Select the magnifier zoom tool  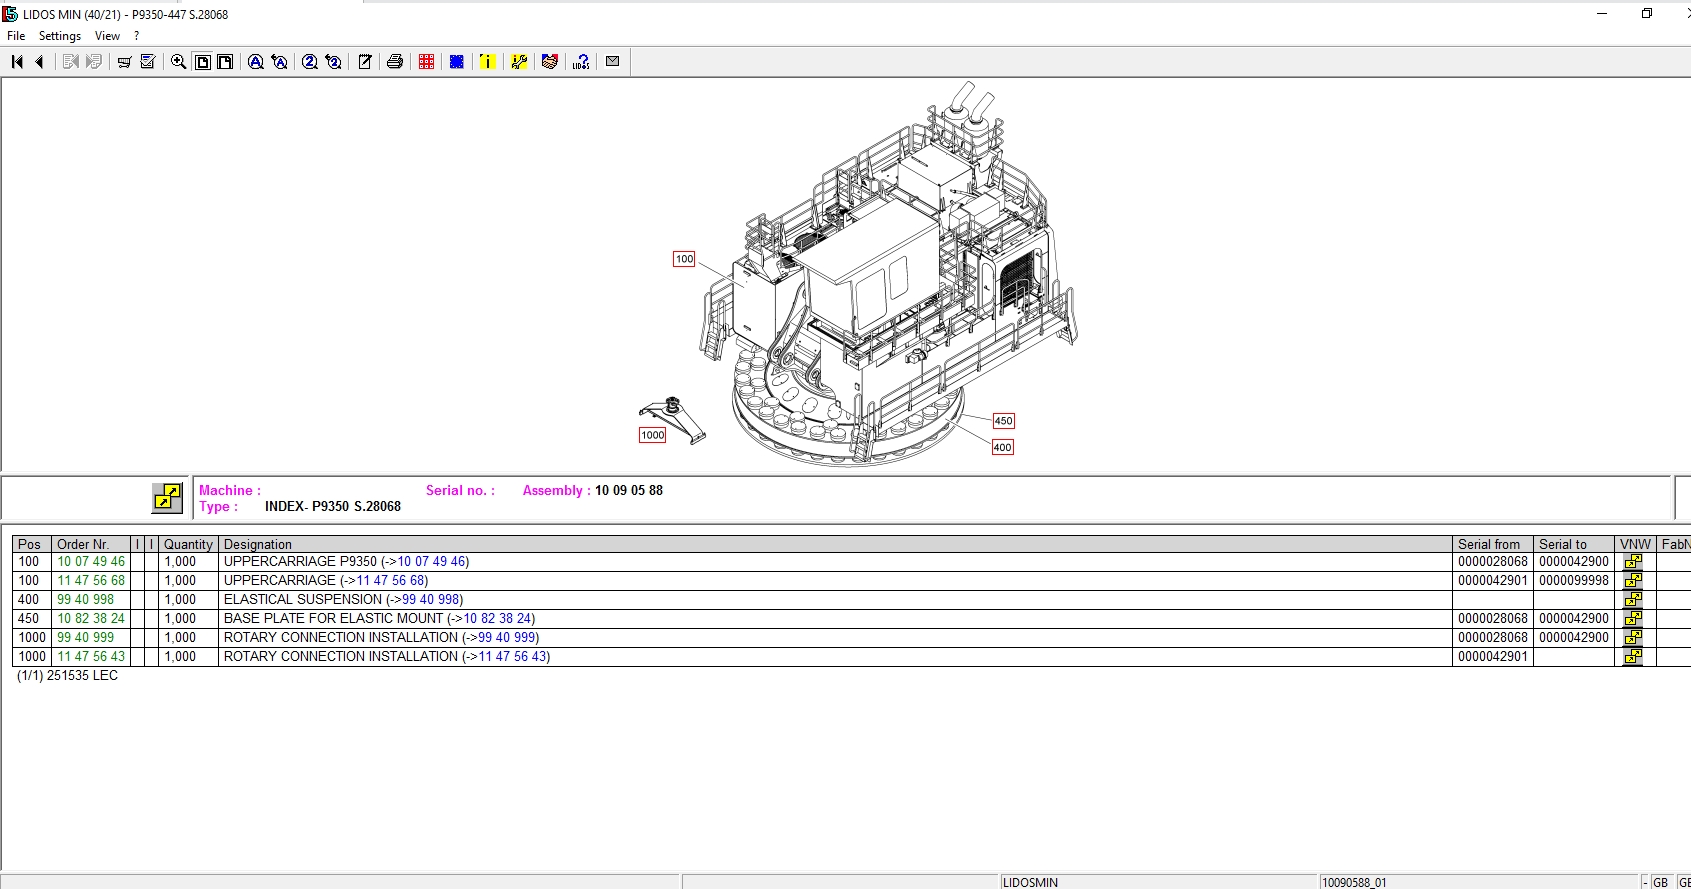[179, 62]
